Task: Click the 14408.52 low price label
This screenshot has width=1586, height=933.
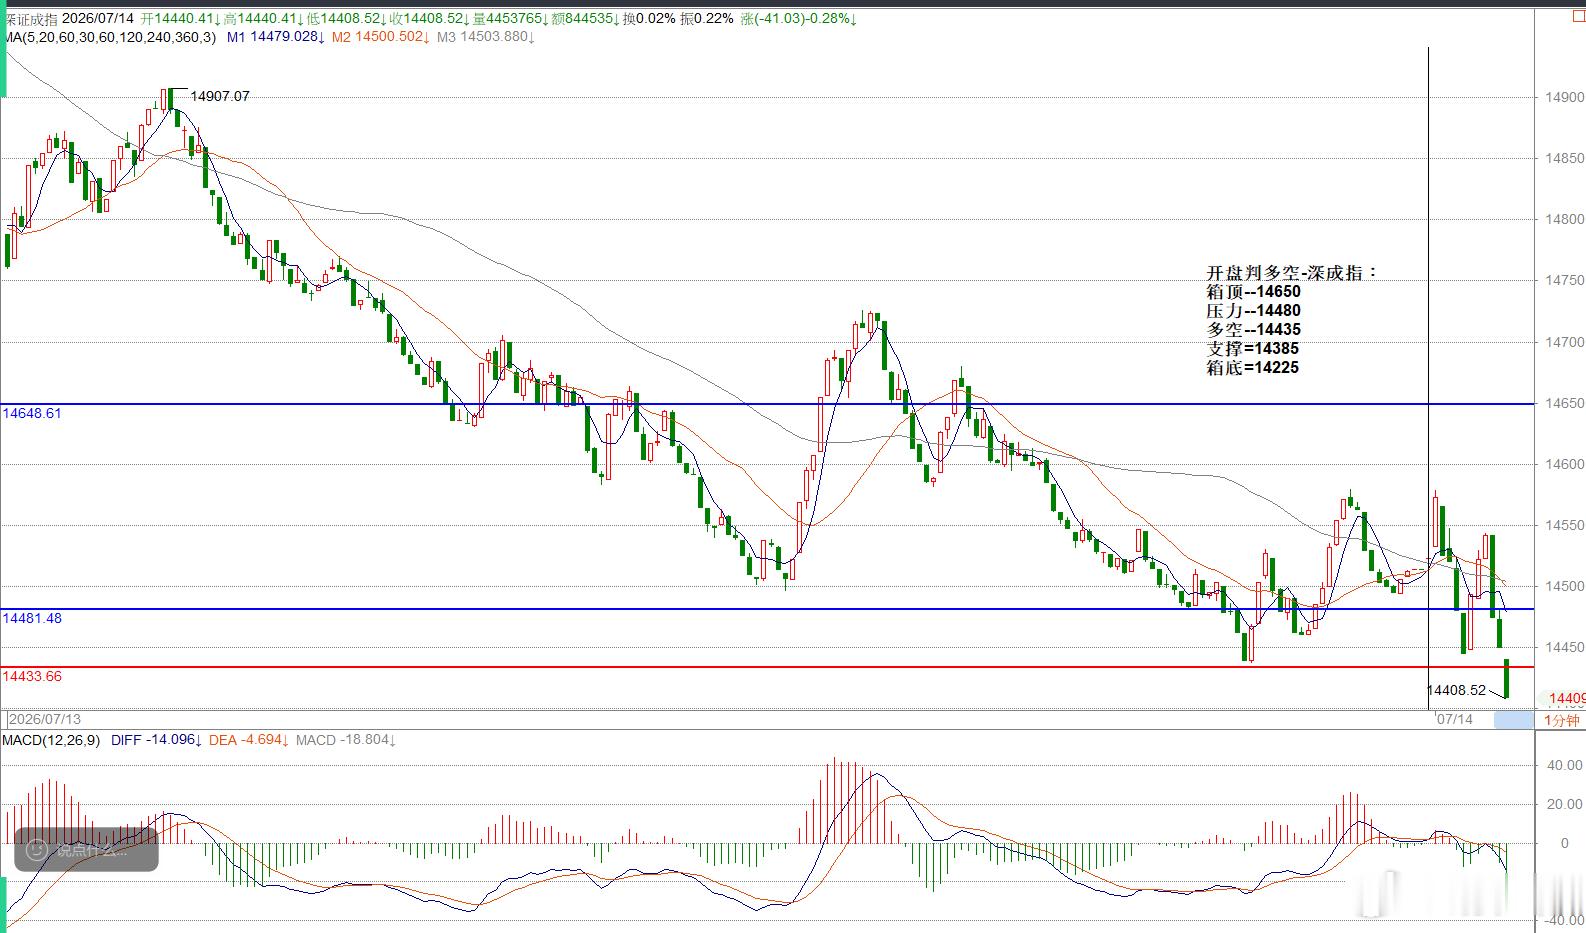Action: tap(1456, 690)
